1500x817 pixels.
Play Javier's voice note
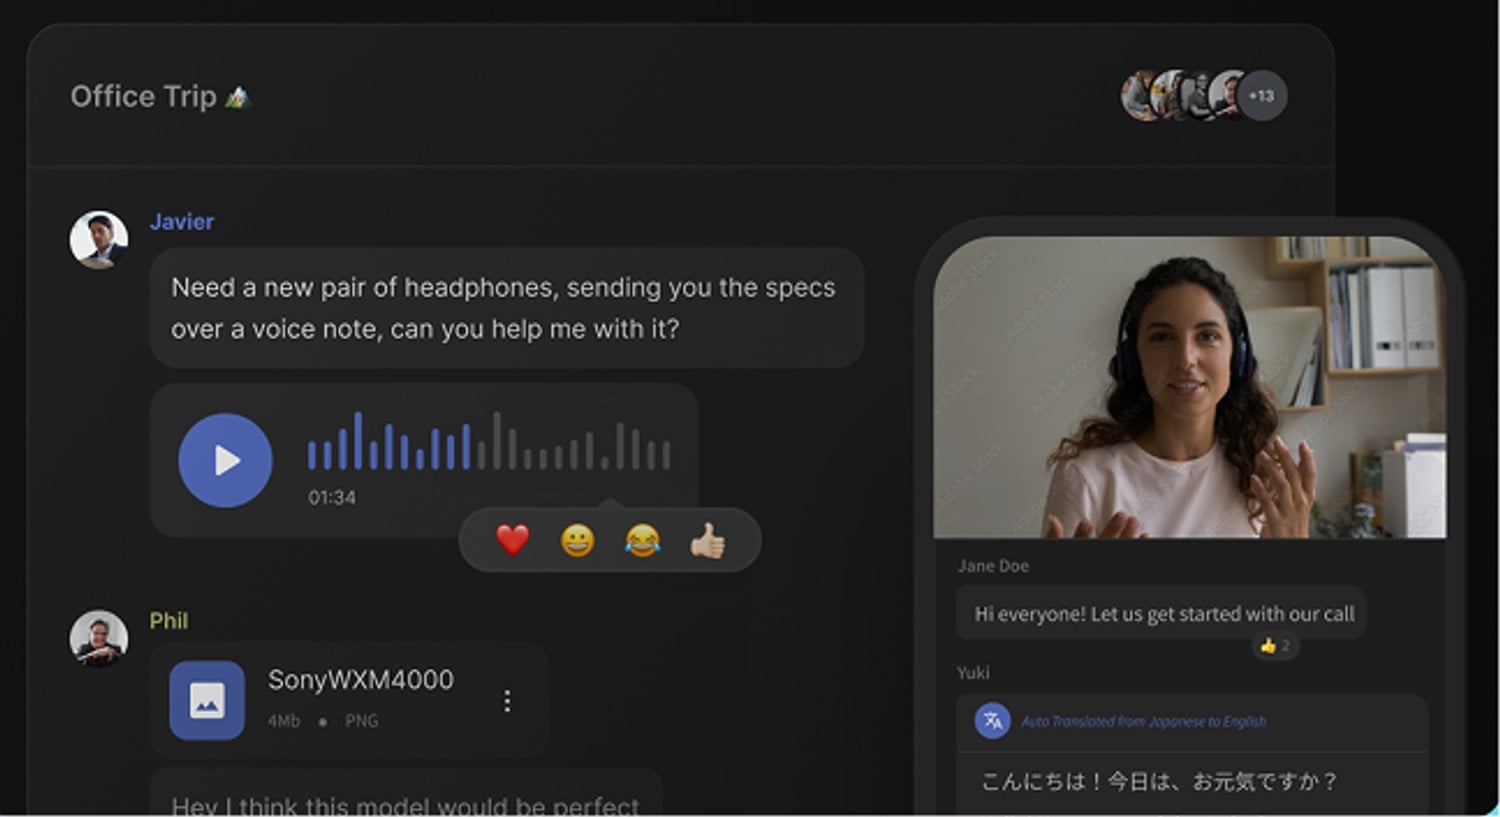click(x=225, y=460)
